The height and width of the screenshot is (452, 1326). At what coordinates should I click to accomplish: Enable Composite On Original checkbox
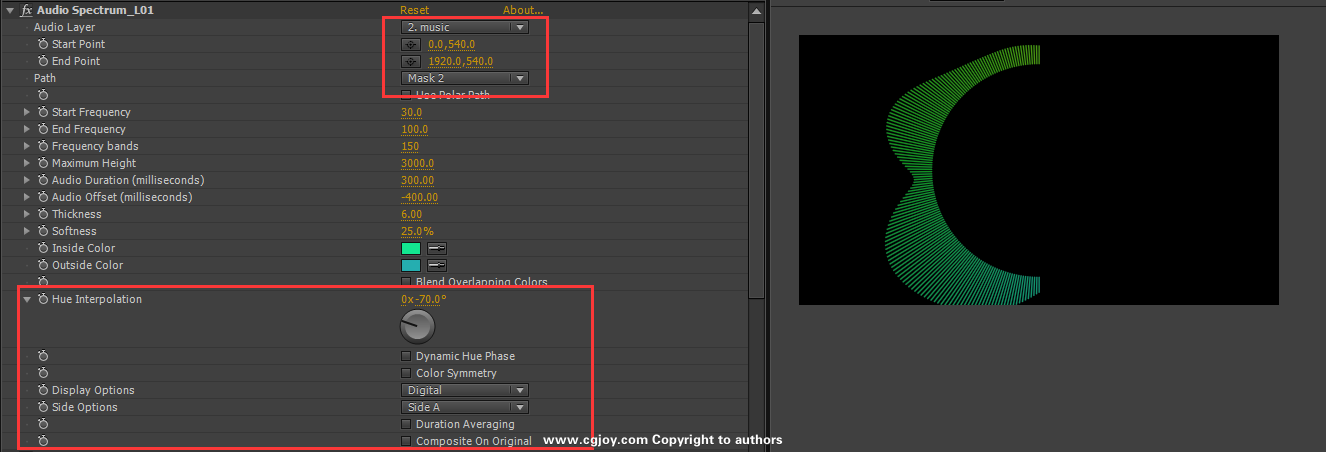(406, 441)
